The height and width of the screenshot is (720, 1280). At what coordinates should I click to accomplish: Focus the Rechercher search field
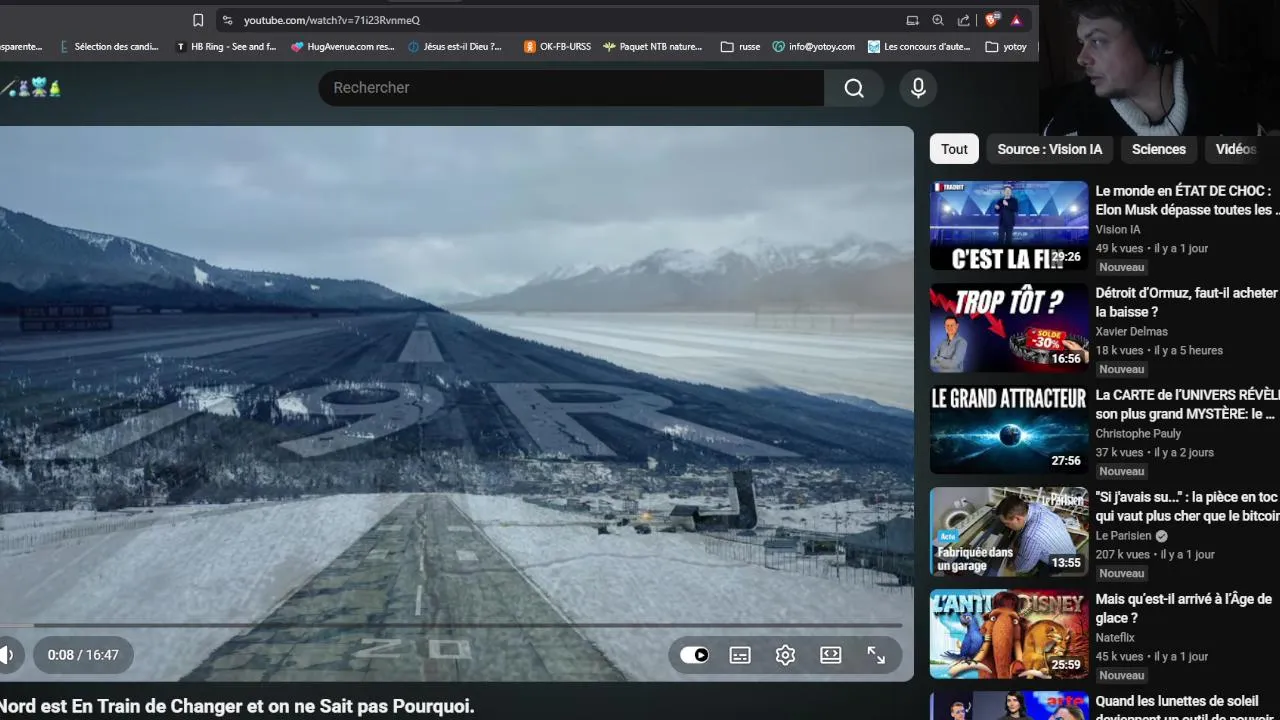coord(571,88)
